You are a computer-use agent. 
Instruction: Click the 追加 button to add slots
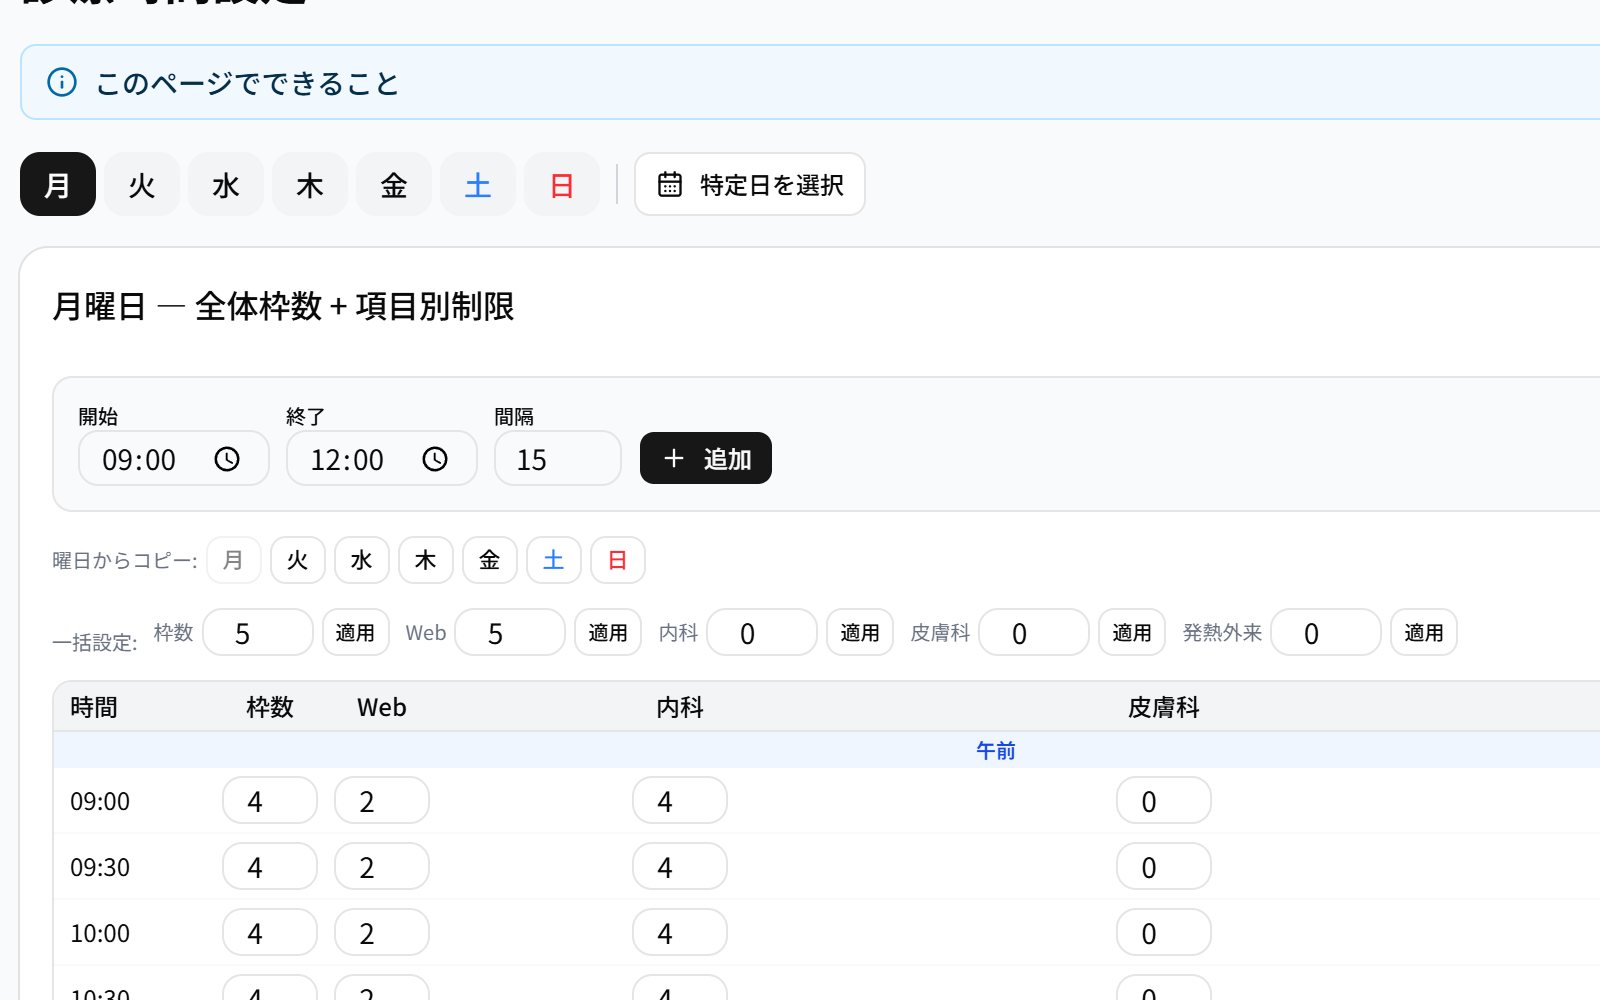pyautogui.click(x=706, y=458)
